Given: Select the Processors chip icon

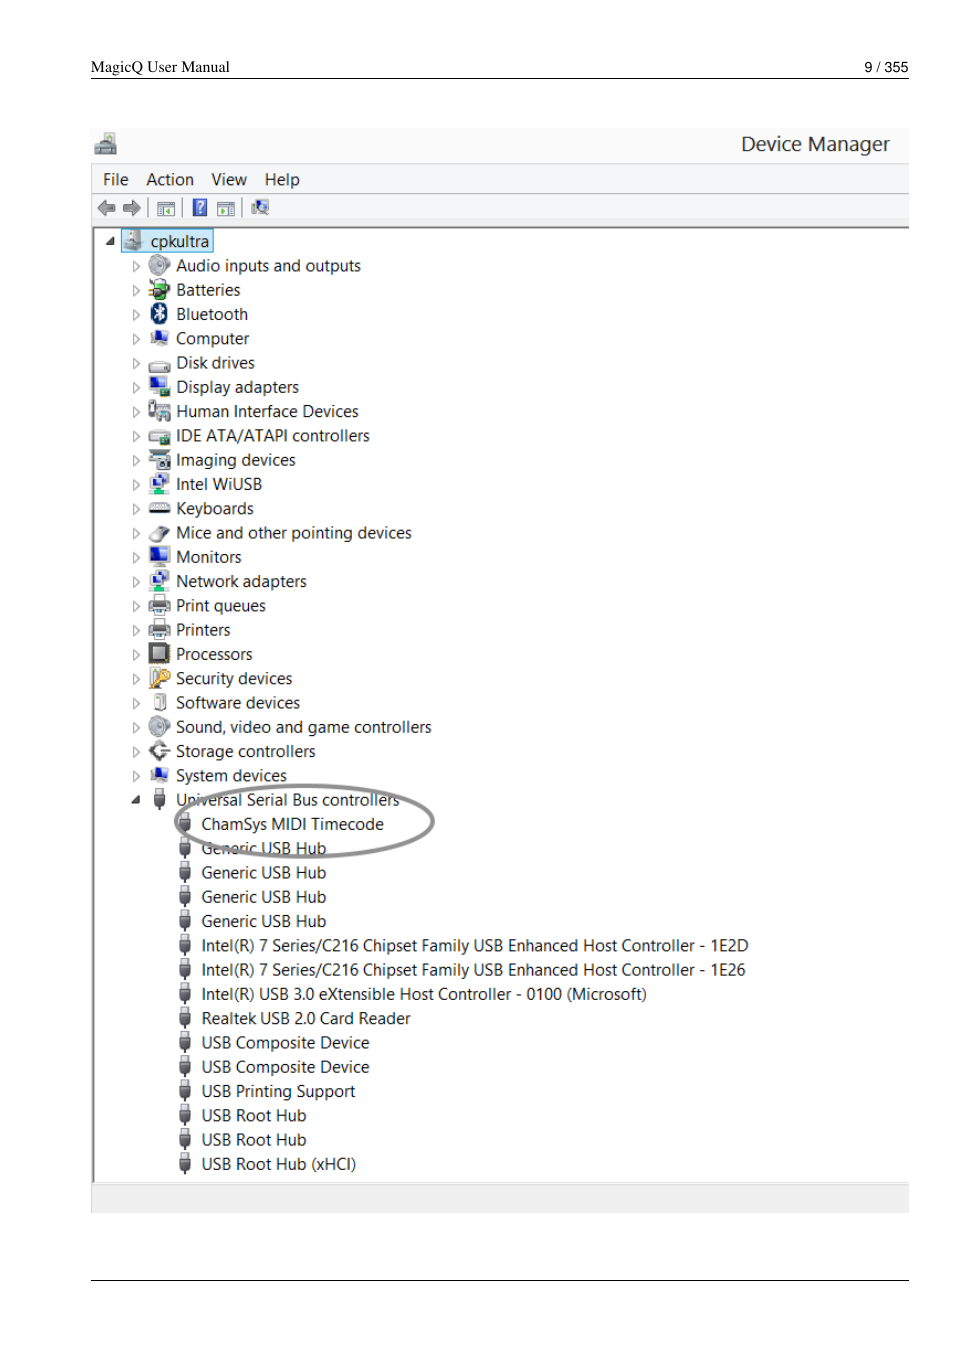Looking at the screenshot, I should (159, 654).
